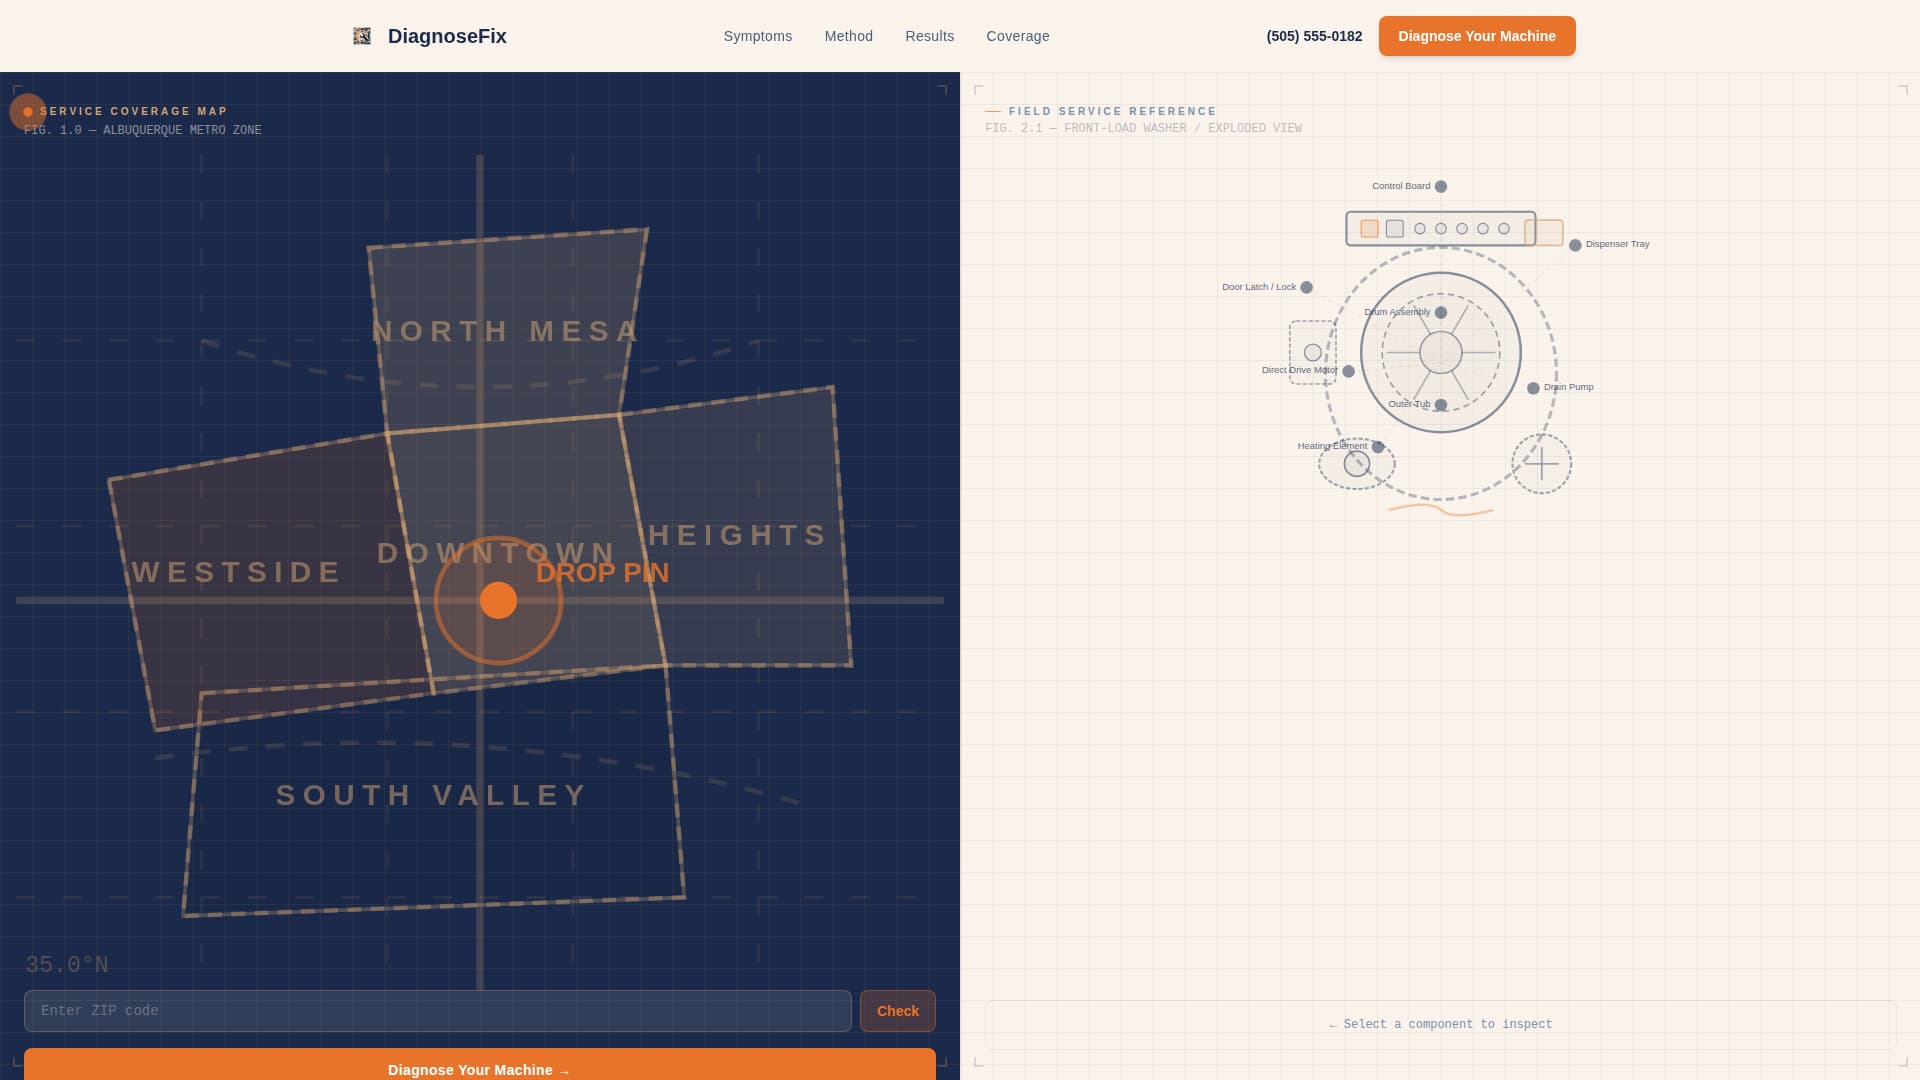Image resolution: width=1920 pixels, height=1080 pixels.
Task: Click the 'Control Board' label text
Action: (x=1401, y=186)
